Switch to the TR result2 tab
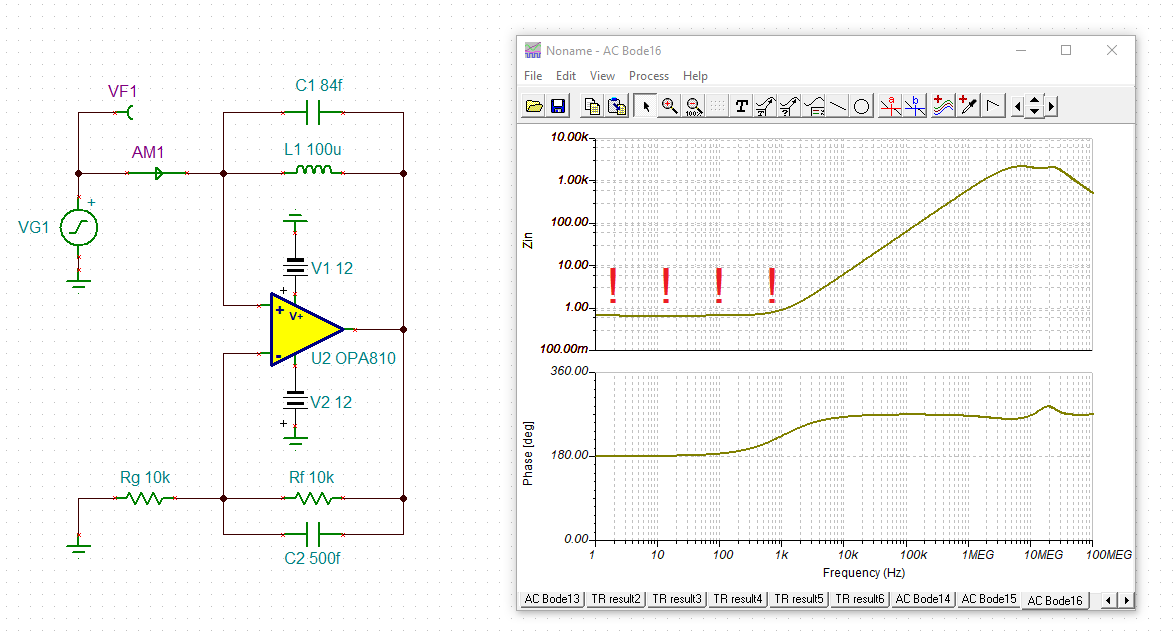Viewport: 1174px width, 635px height. pos(615,599)
